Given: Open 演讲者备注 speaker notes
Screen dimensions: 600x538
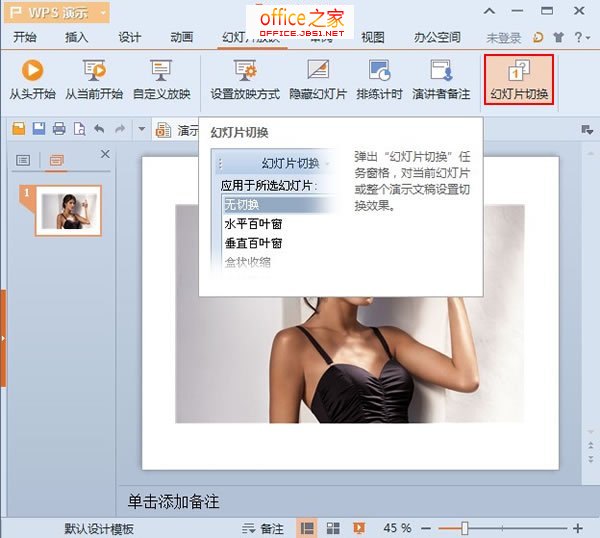Looking at the screenshot, I should [441, 80].
